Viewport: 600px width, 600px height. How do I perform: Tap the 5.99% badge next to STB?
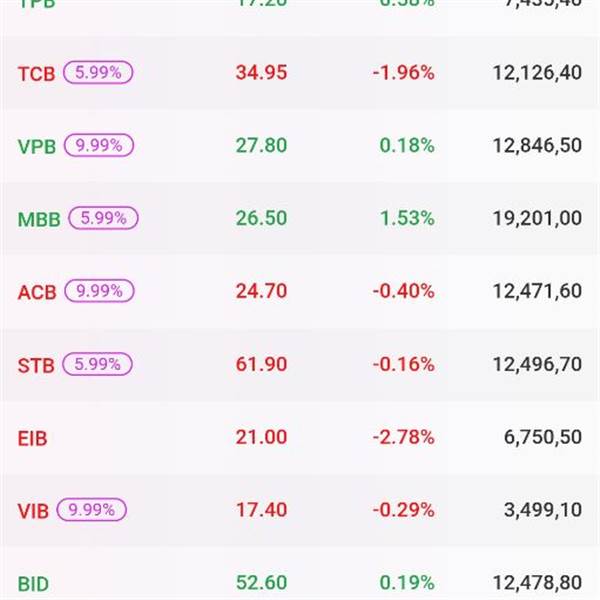tap(97, 364)
